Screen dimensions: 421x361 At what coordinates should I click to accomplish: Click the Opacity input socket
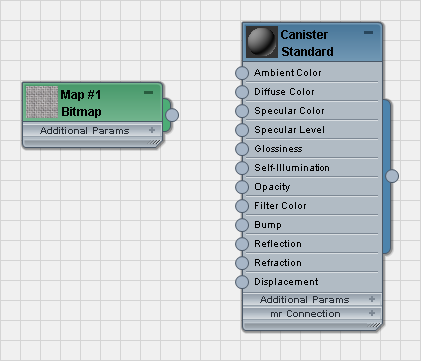coord(242,187)
